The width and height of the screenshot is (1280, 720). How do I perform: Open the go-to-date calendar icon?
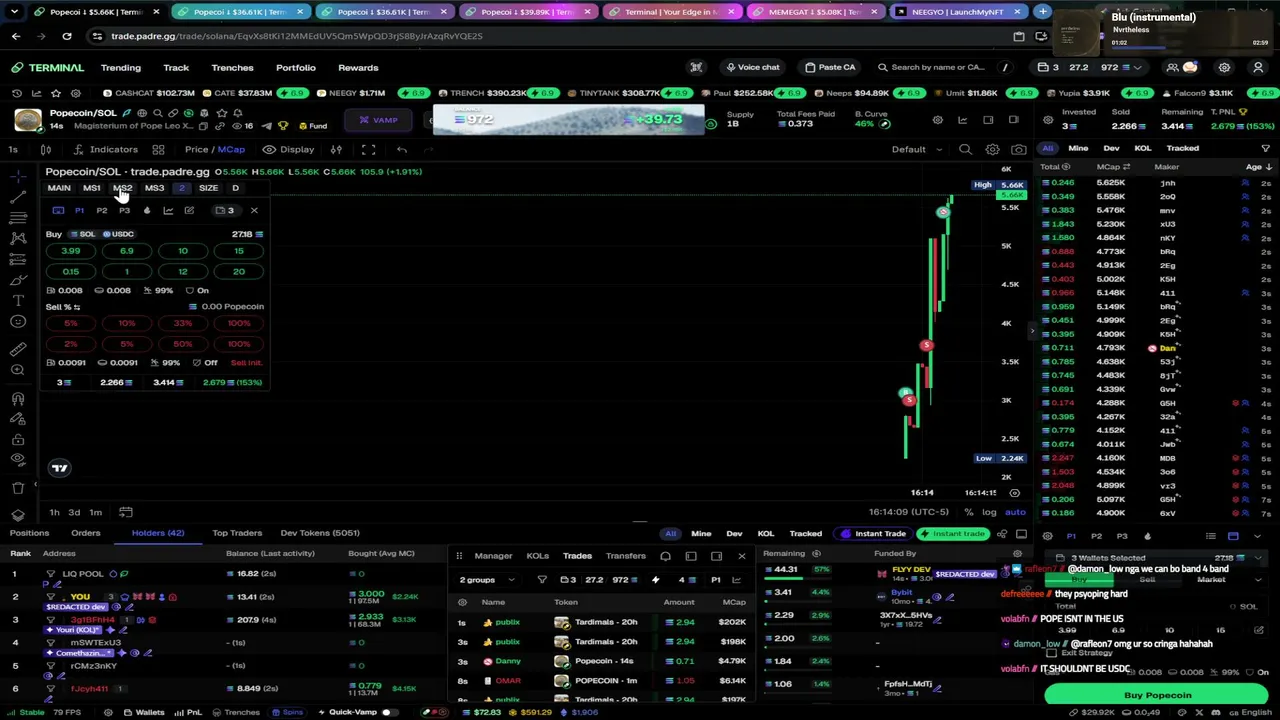coord(126,512)
